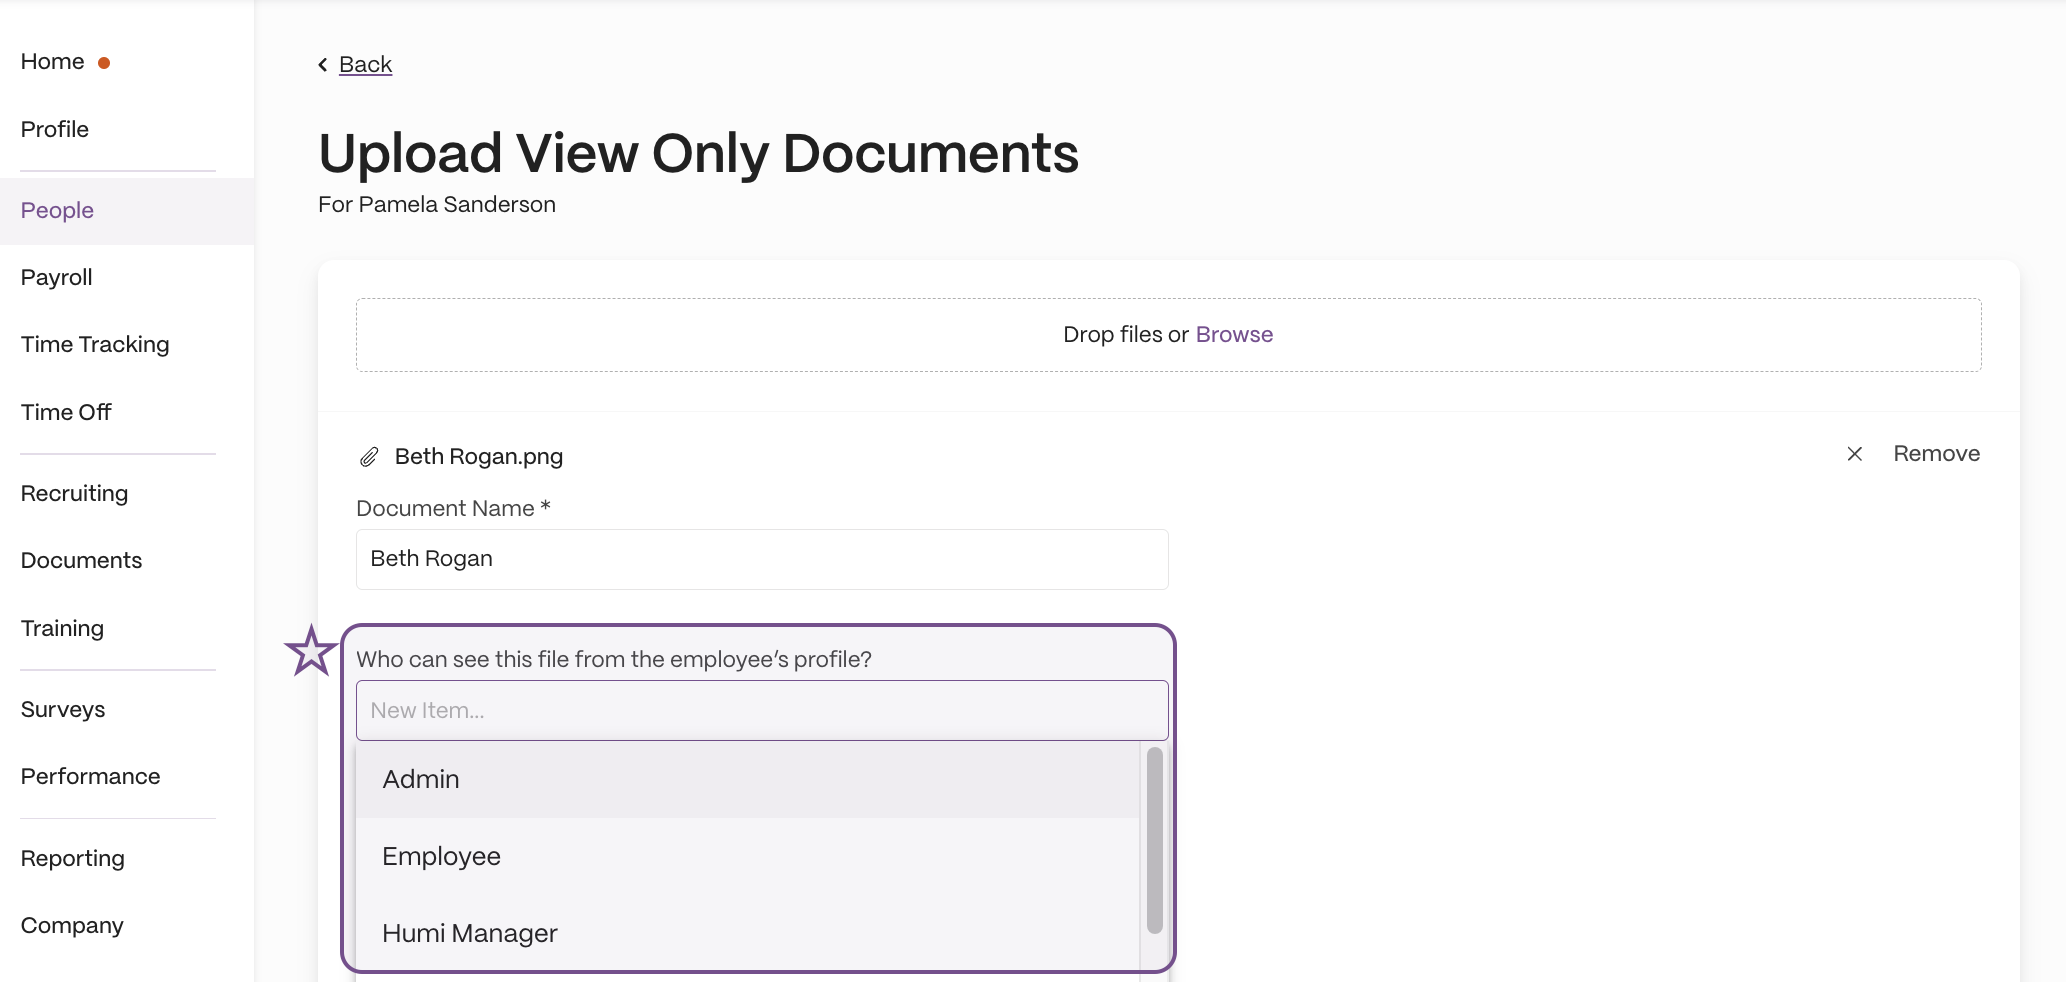Focus the New Item search field

coord(762,710)
